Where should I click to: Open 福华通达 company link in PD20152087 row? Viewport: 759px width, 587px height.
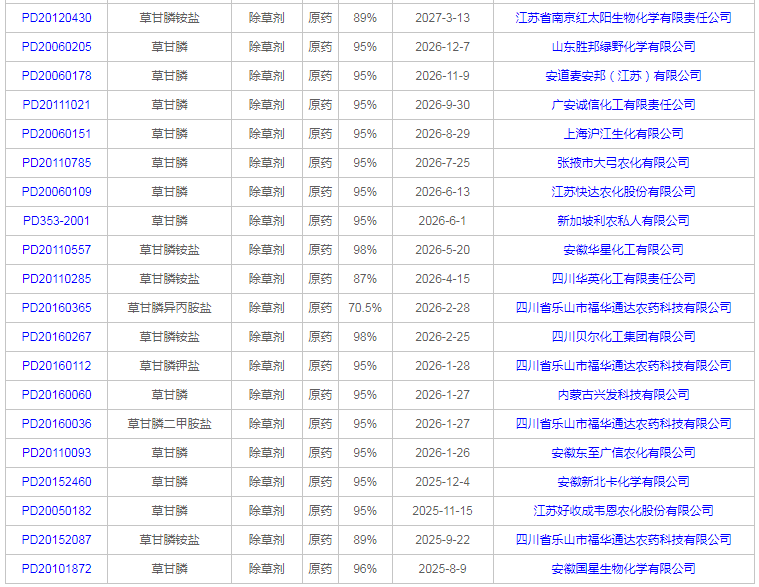click(623, 541)
